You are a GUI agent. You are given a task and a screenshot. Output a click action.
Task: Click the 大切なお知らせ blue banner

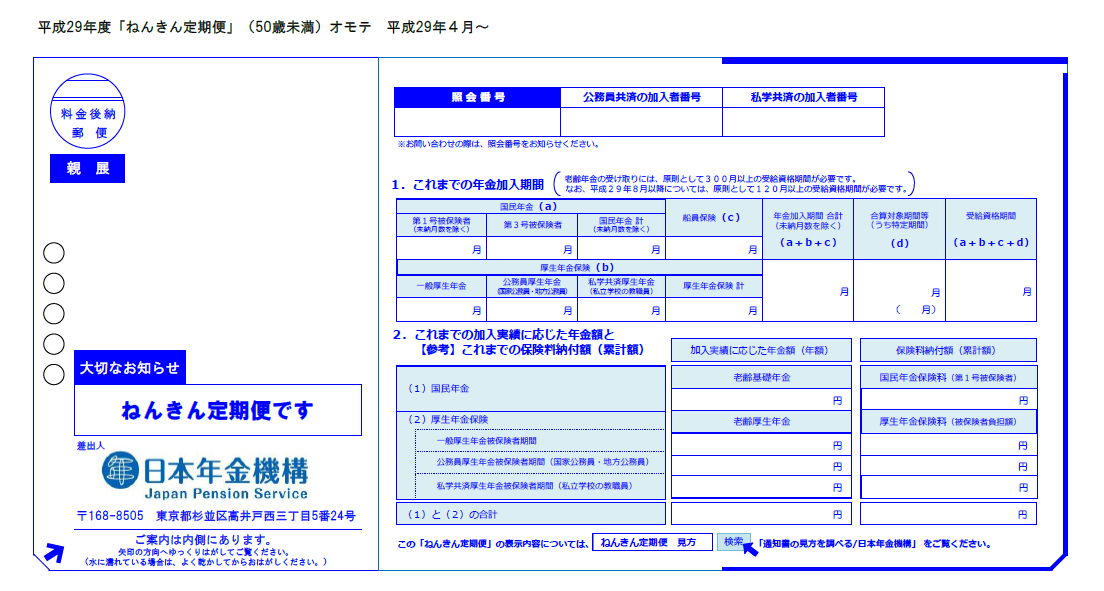pyautogui.click(x=130, y=367)
